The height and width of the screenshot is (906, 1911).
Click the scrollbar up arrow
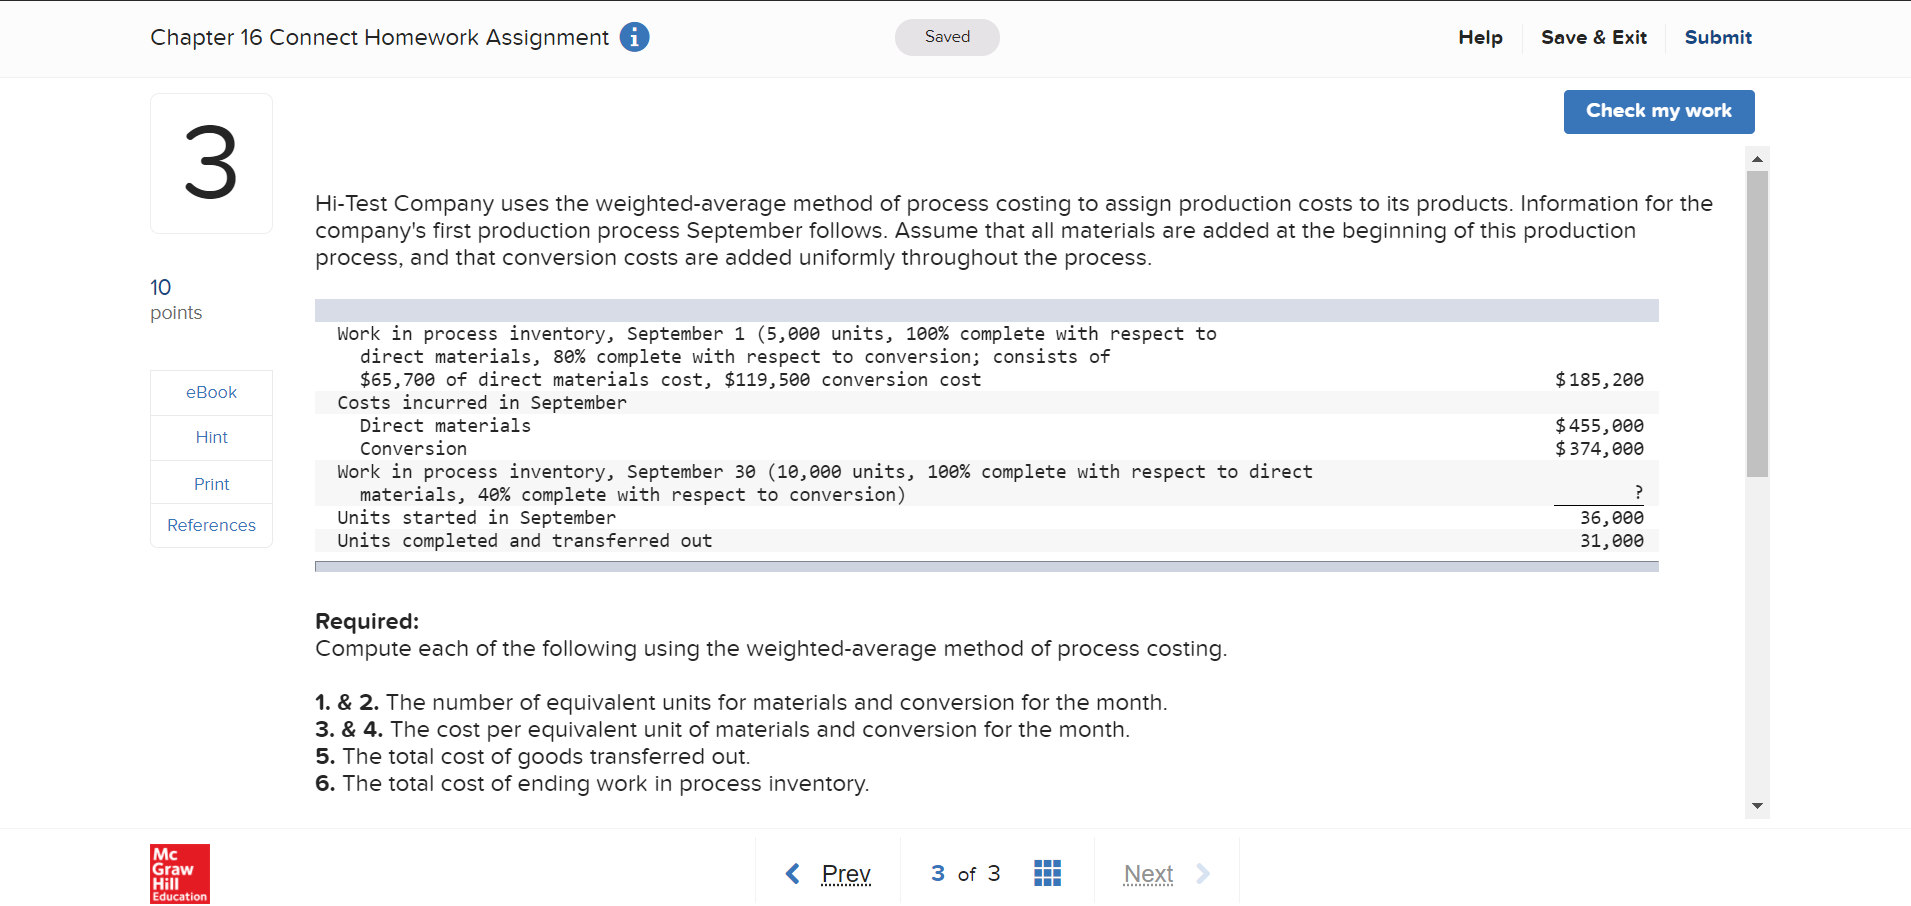click(1757, 158)
